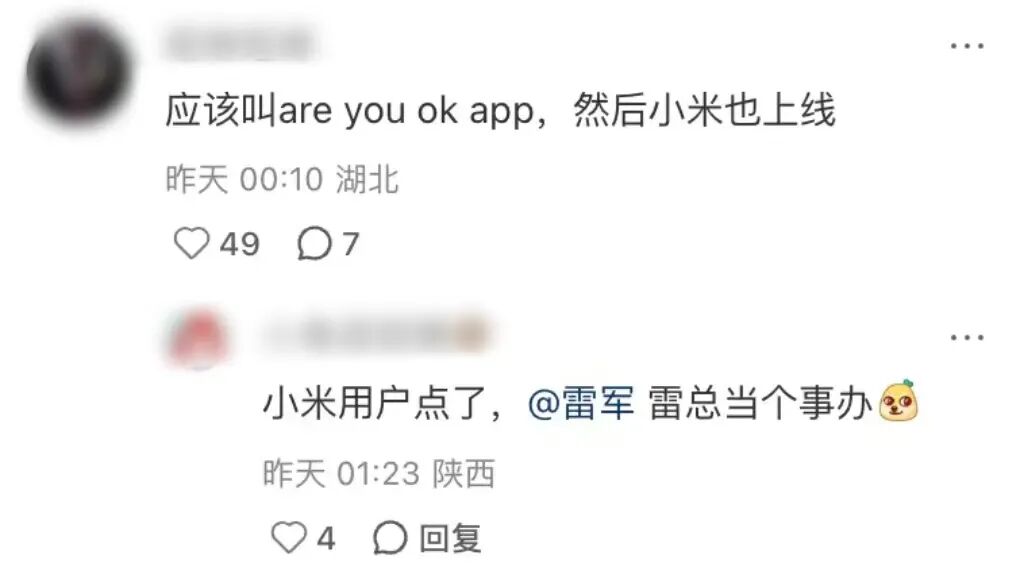The width and height of the screenshot is (1024, 586).
Task: Tap the doge emoji after 雷总当个事办
Action: click(x=899, y=401)
